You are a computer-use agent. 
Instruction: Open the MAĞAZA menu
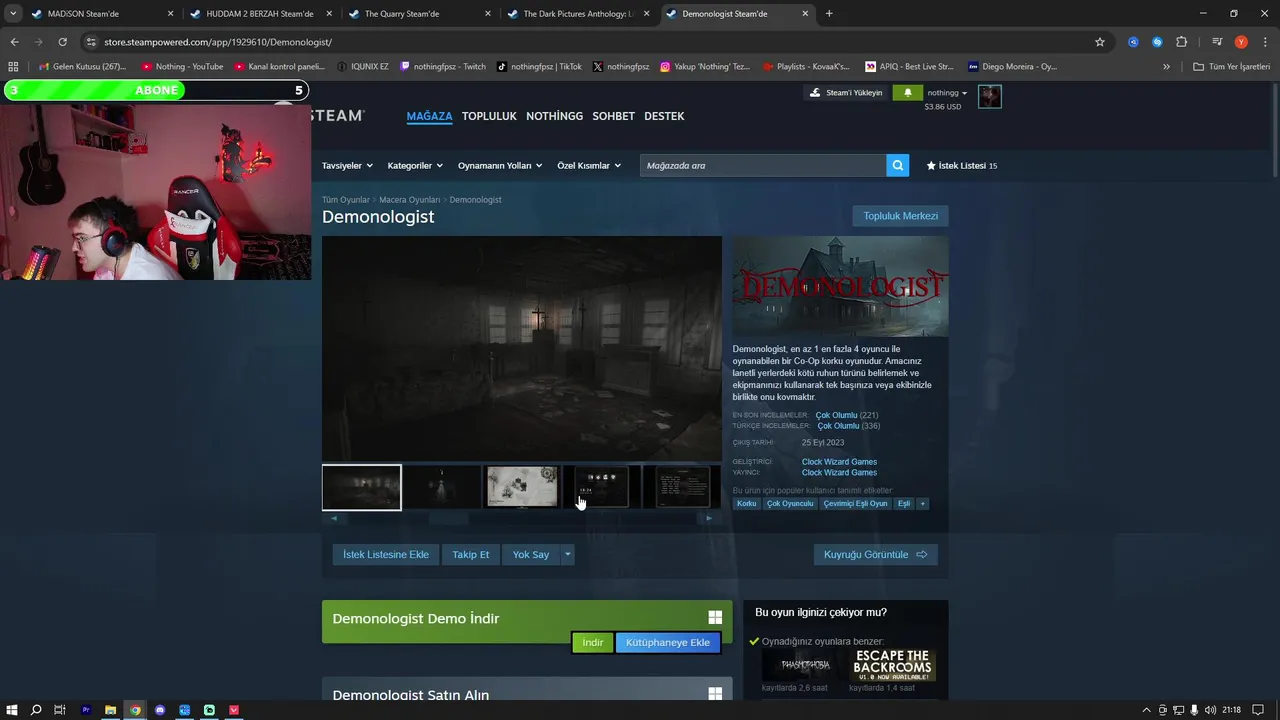pos(429,116)
